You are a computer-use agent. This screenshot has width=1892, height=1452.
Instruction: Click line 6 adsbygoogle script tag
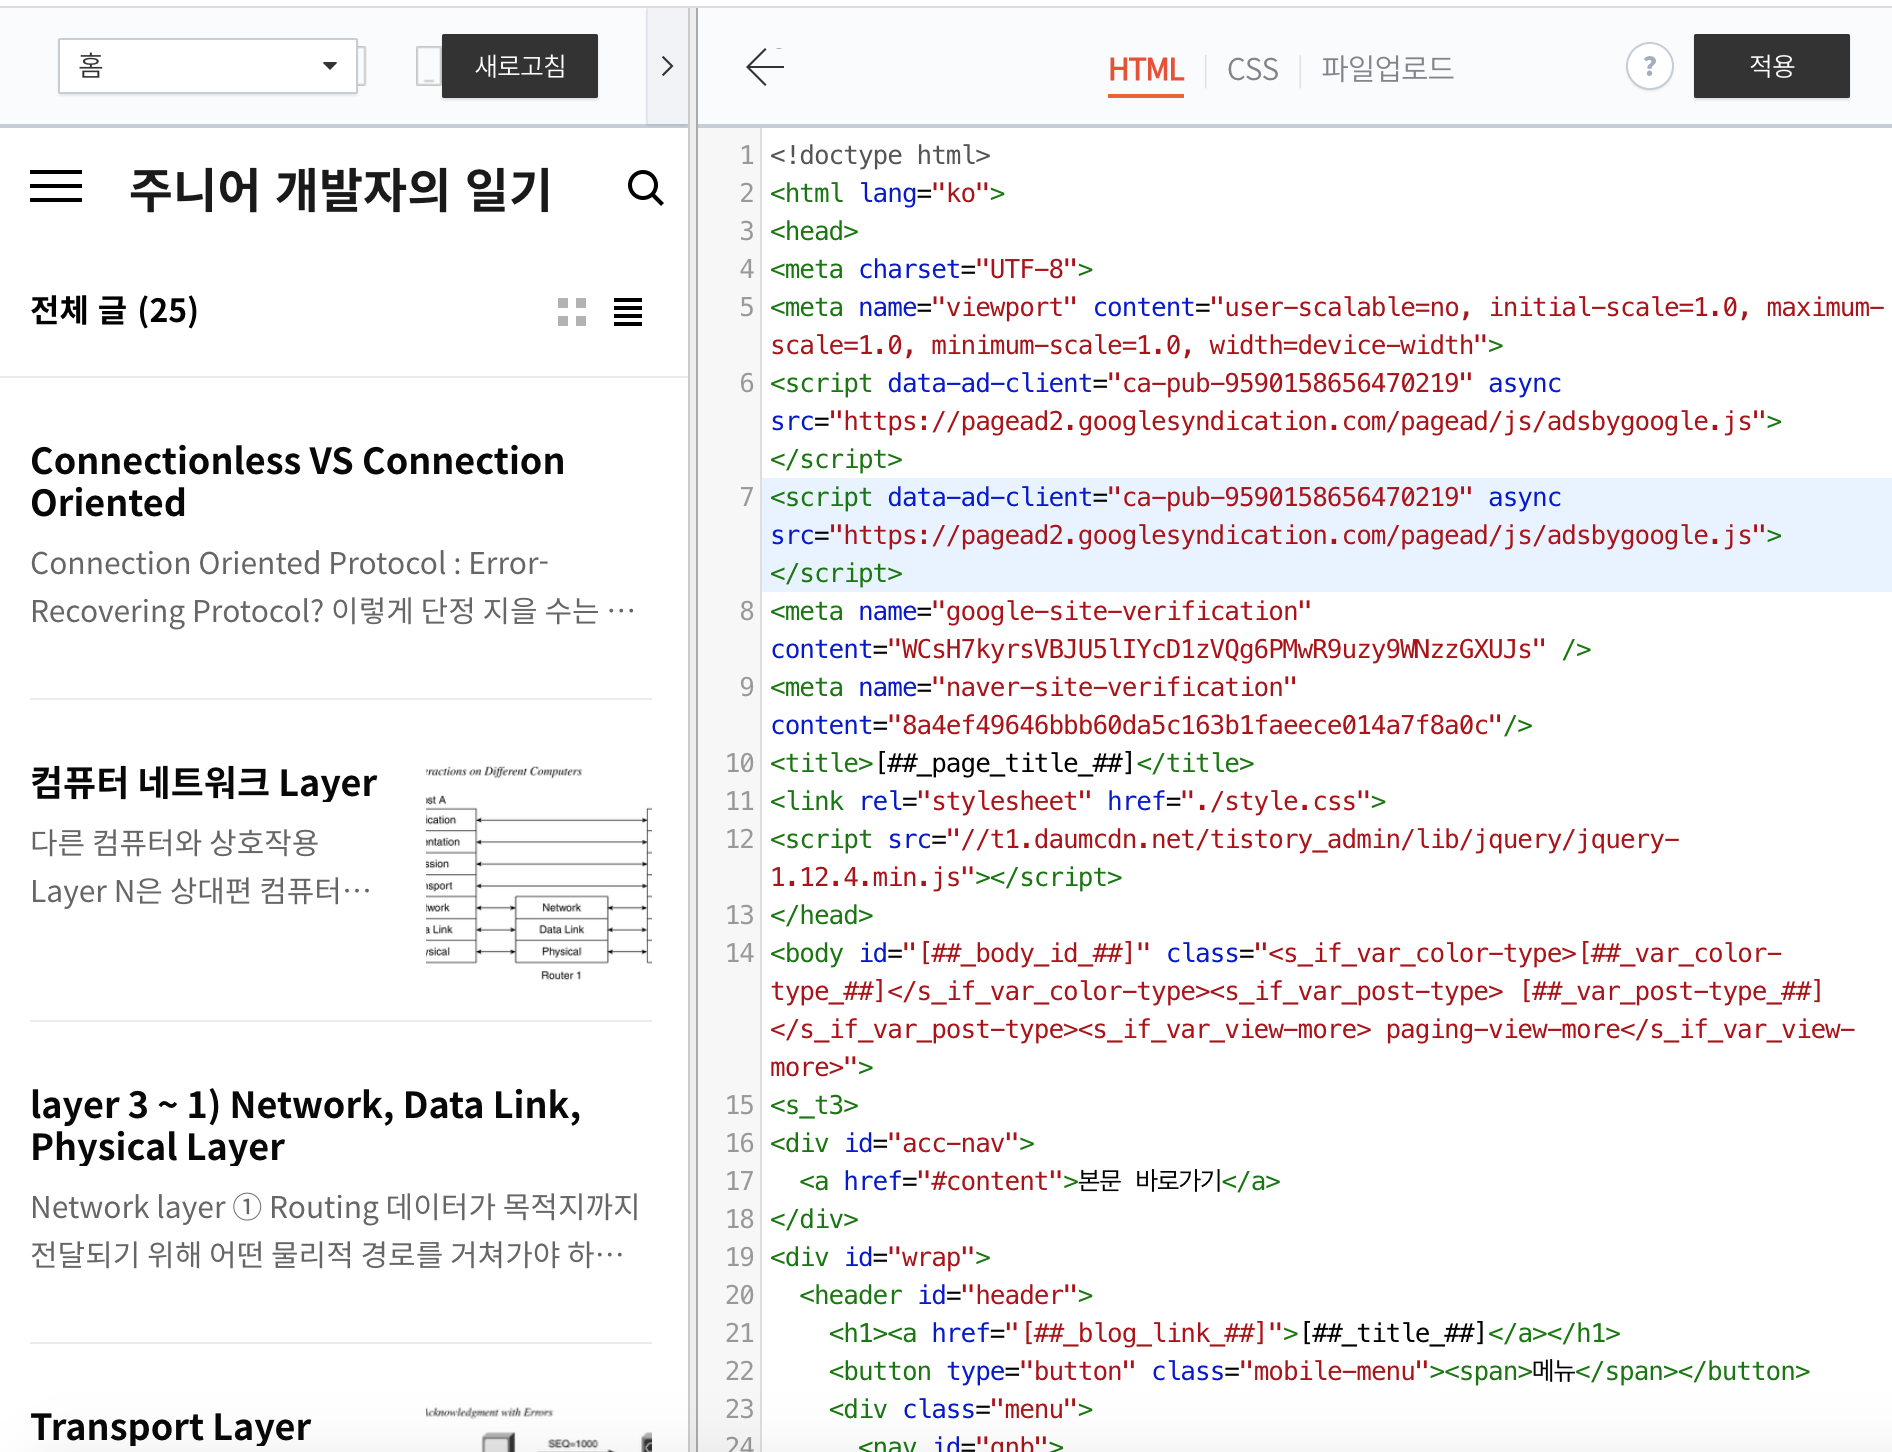[x=1276, y=421]
